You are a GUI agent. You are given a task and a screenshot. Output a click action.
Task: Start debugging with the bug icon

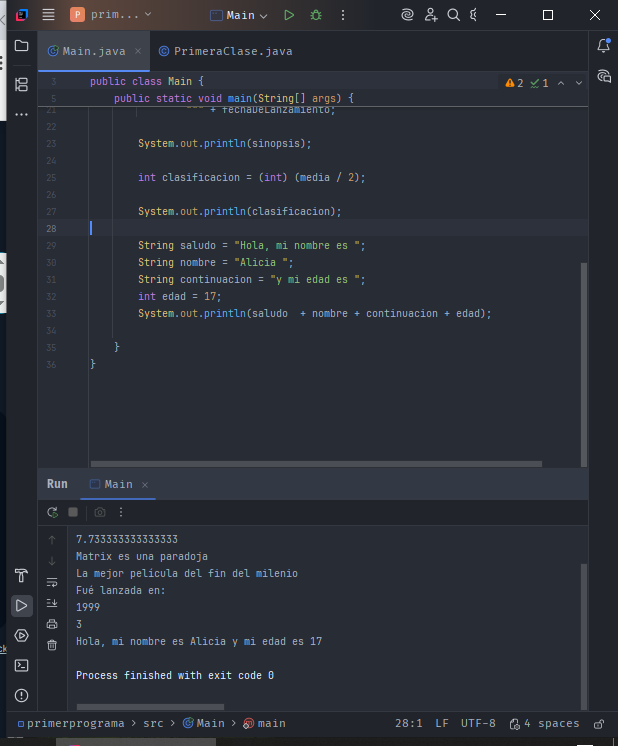[x=316, y=15]
